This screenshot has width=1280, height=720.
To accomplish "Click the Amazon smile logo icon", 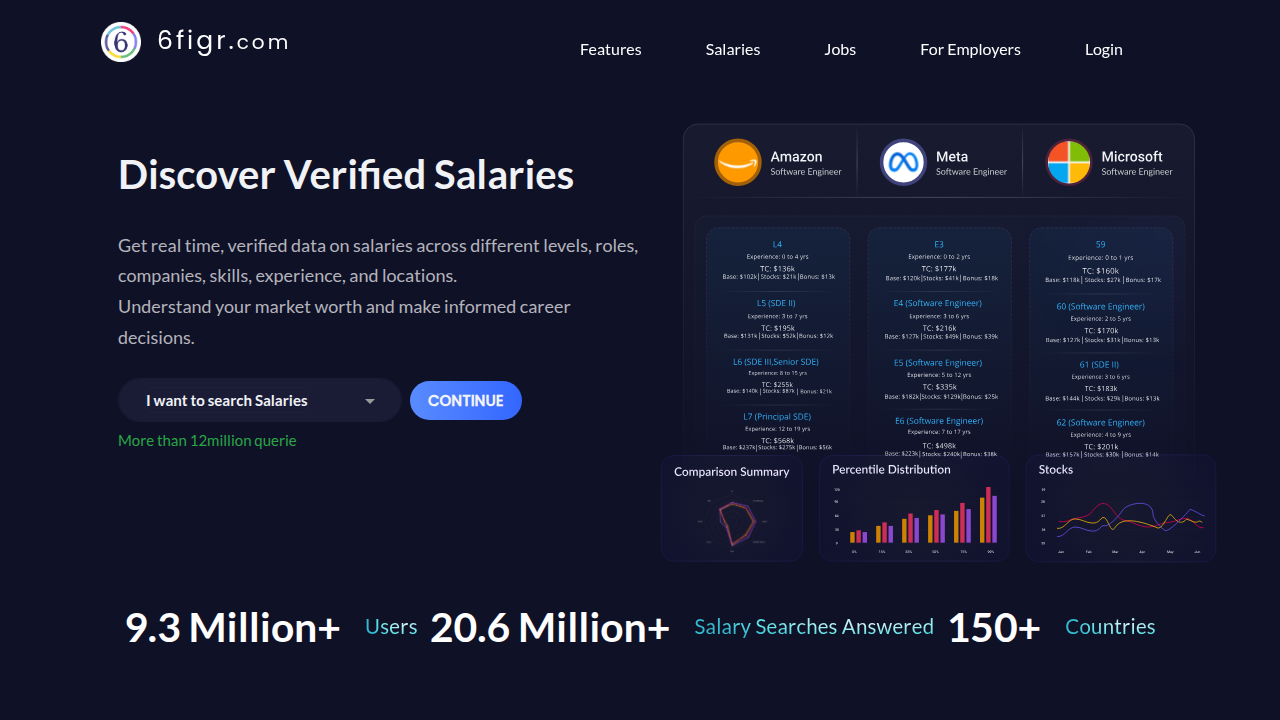I will (x=738, y=162).
